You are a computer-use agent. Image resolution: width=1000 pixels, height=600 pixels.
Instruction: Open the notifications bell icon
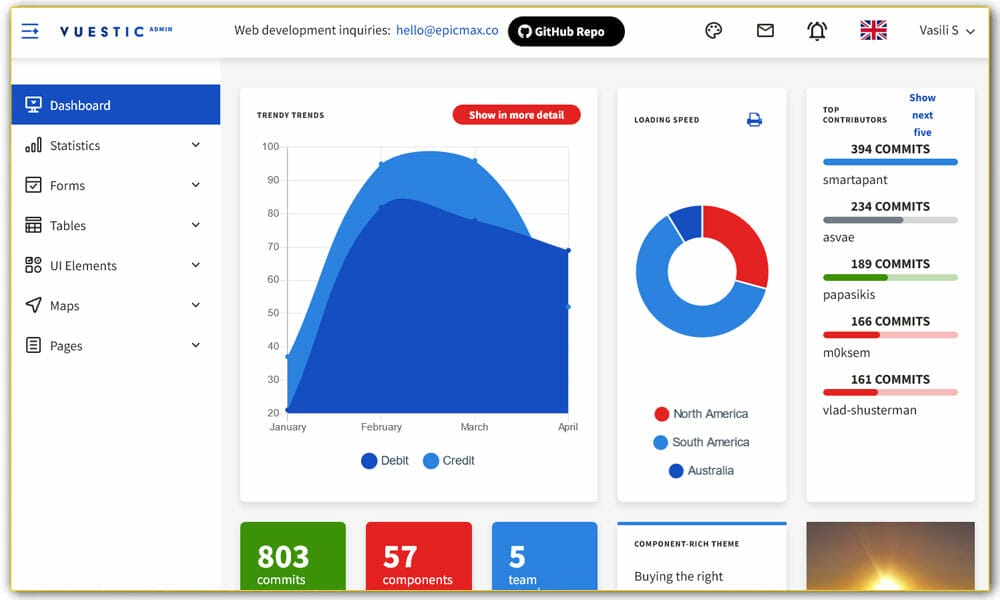(x=817, y=31)
